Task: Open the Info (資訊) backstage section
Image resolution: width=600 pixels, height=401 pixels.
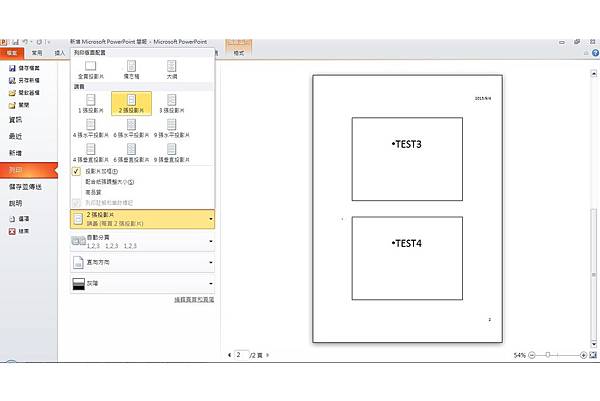Action: point(16,120)
